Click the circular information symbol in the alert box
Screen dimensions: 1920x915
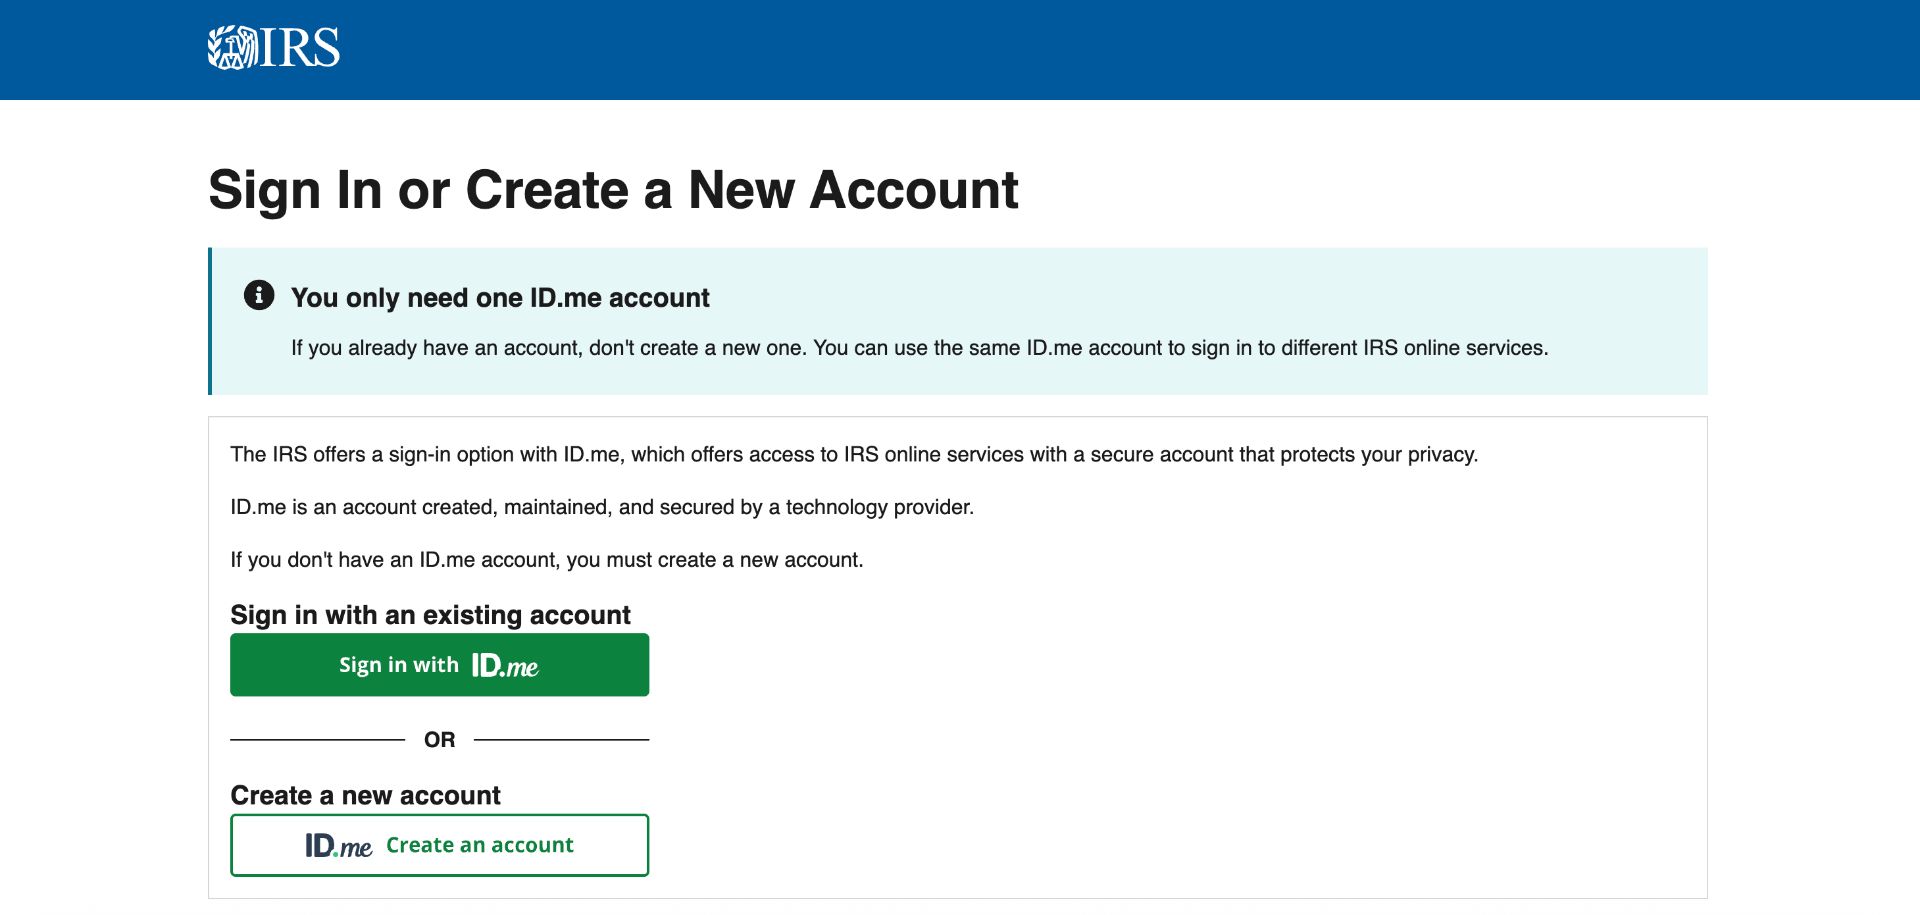pos(258,296)
